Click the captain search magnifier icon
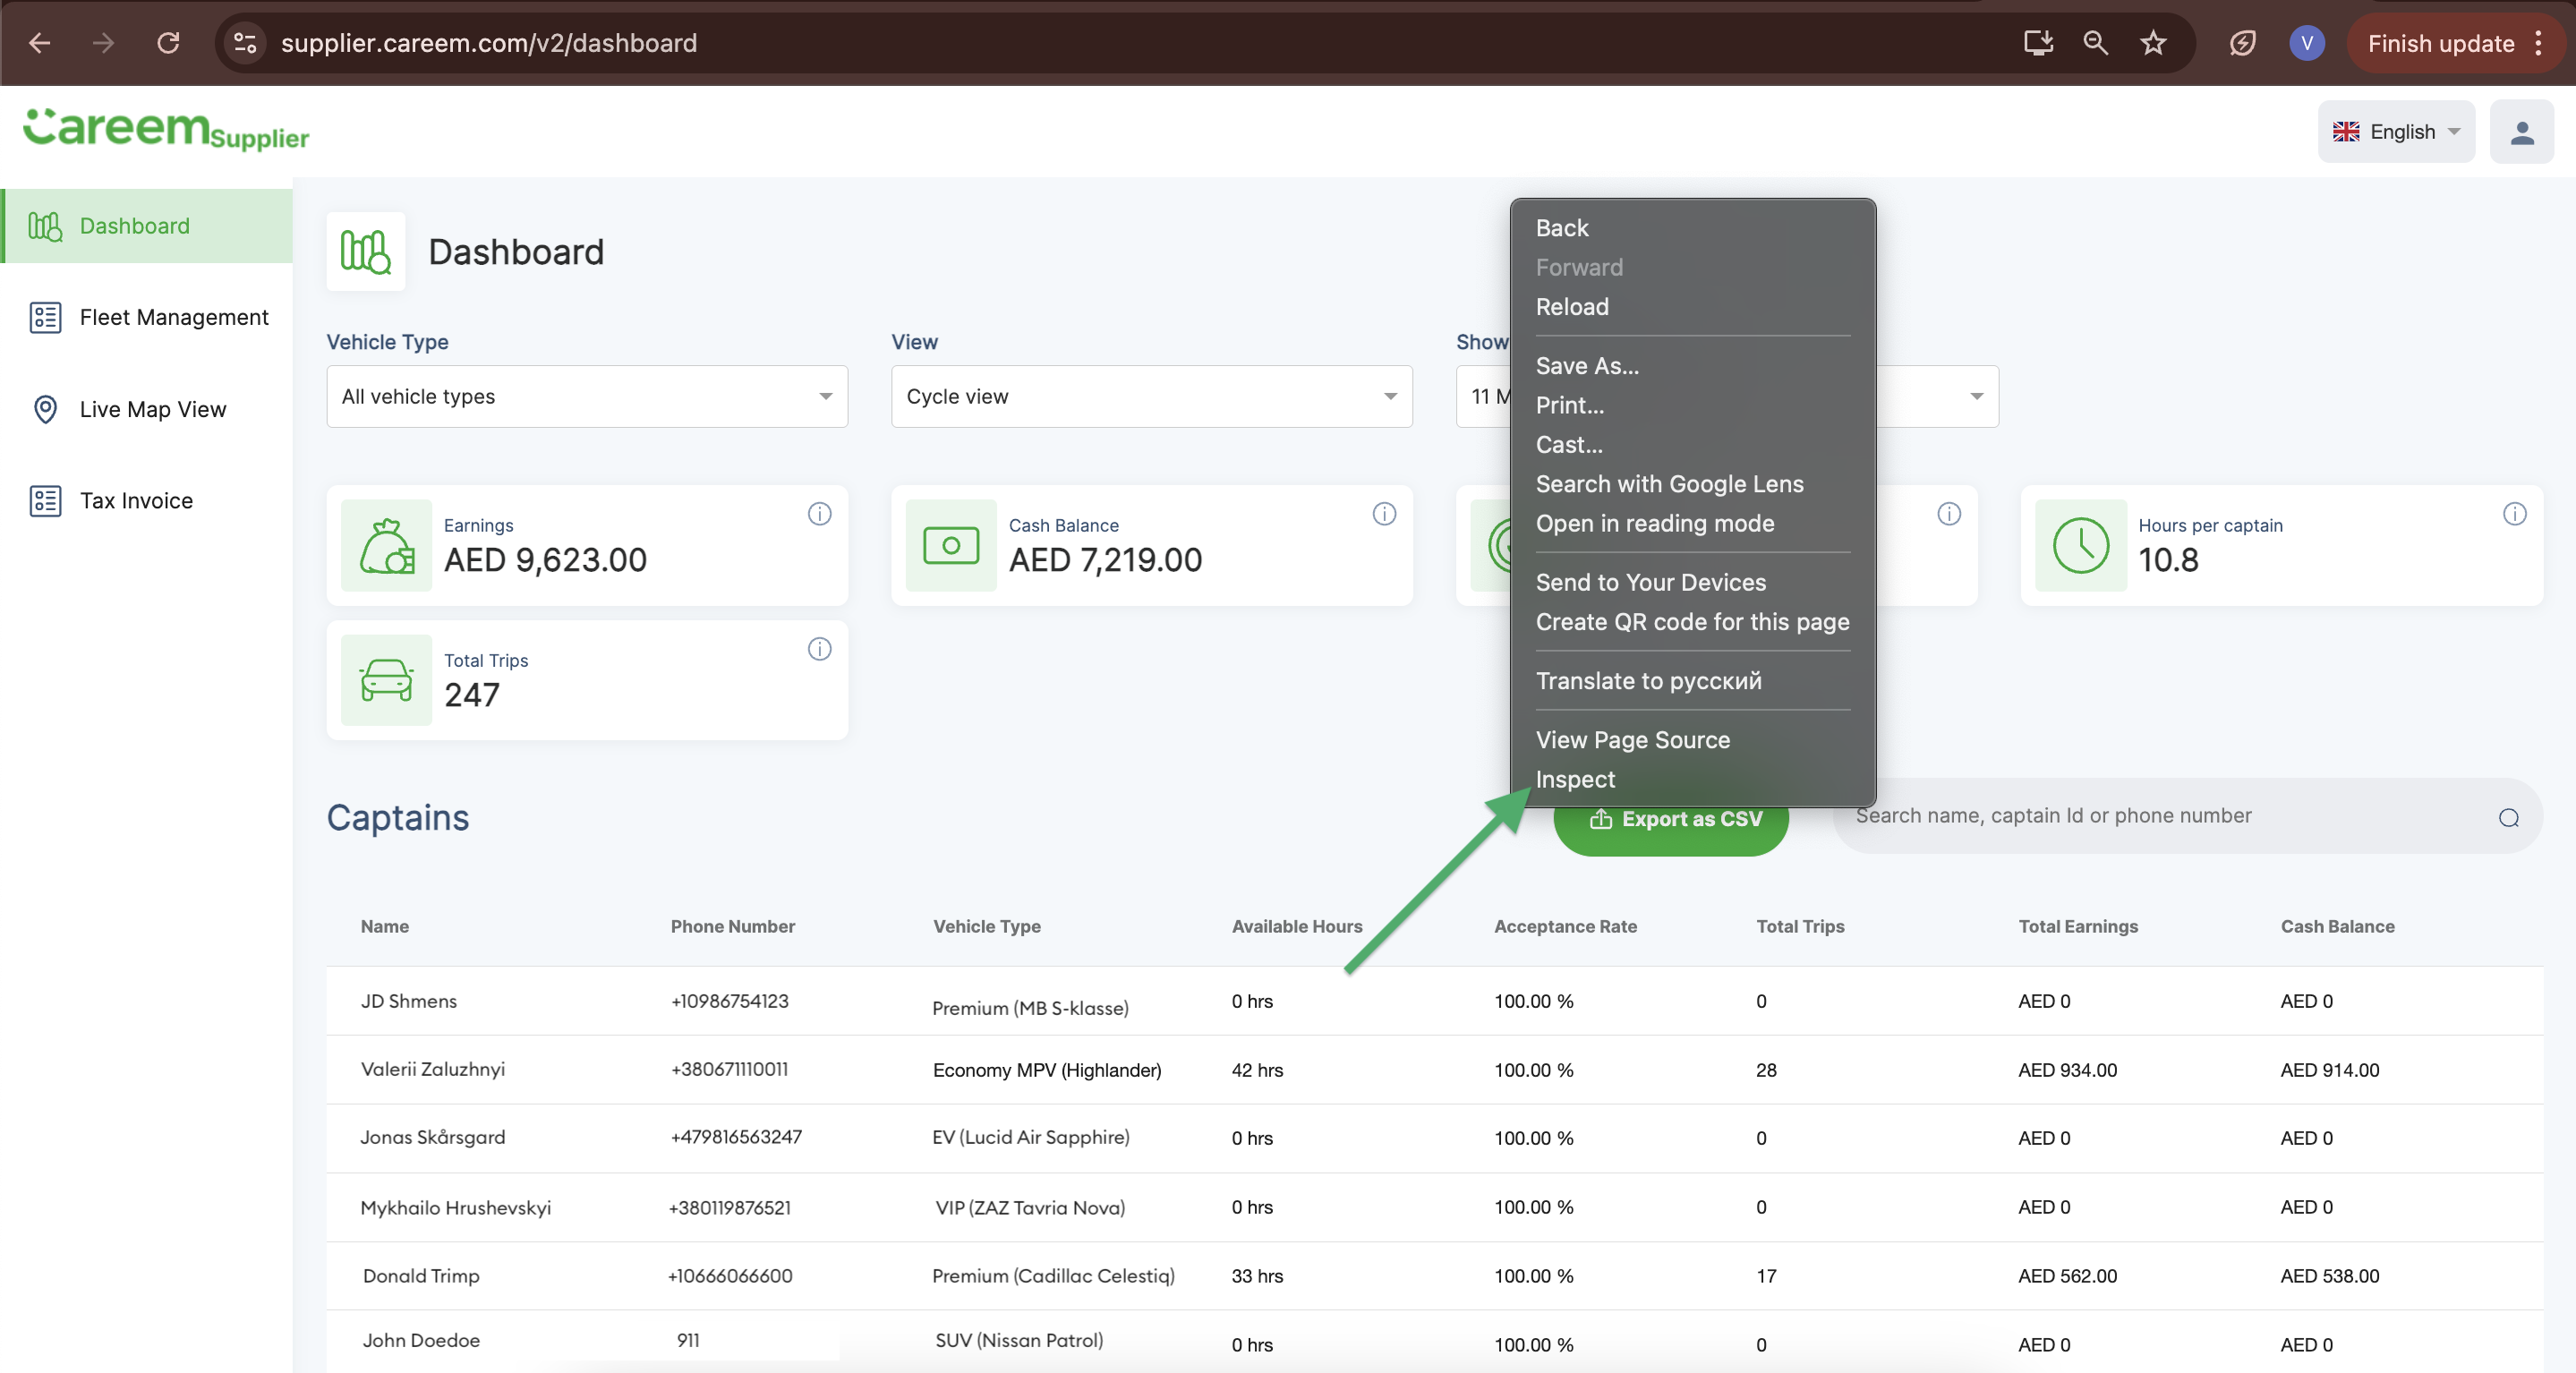 2508,818
